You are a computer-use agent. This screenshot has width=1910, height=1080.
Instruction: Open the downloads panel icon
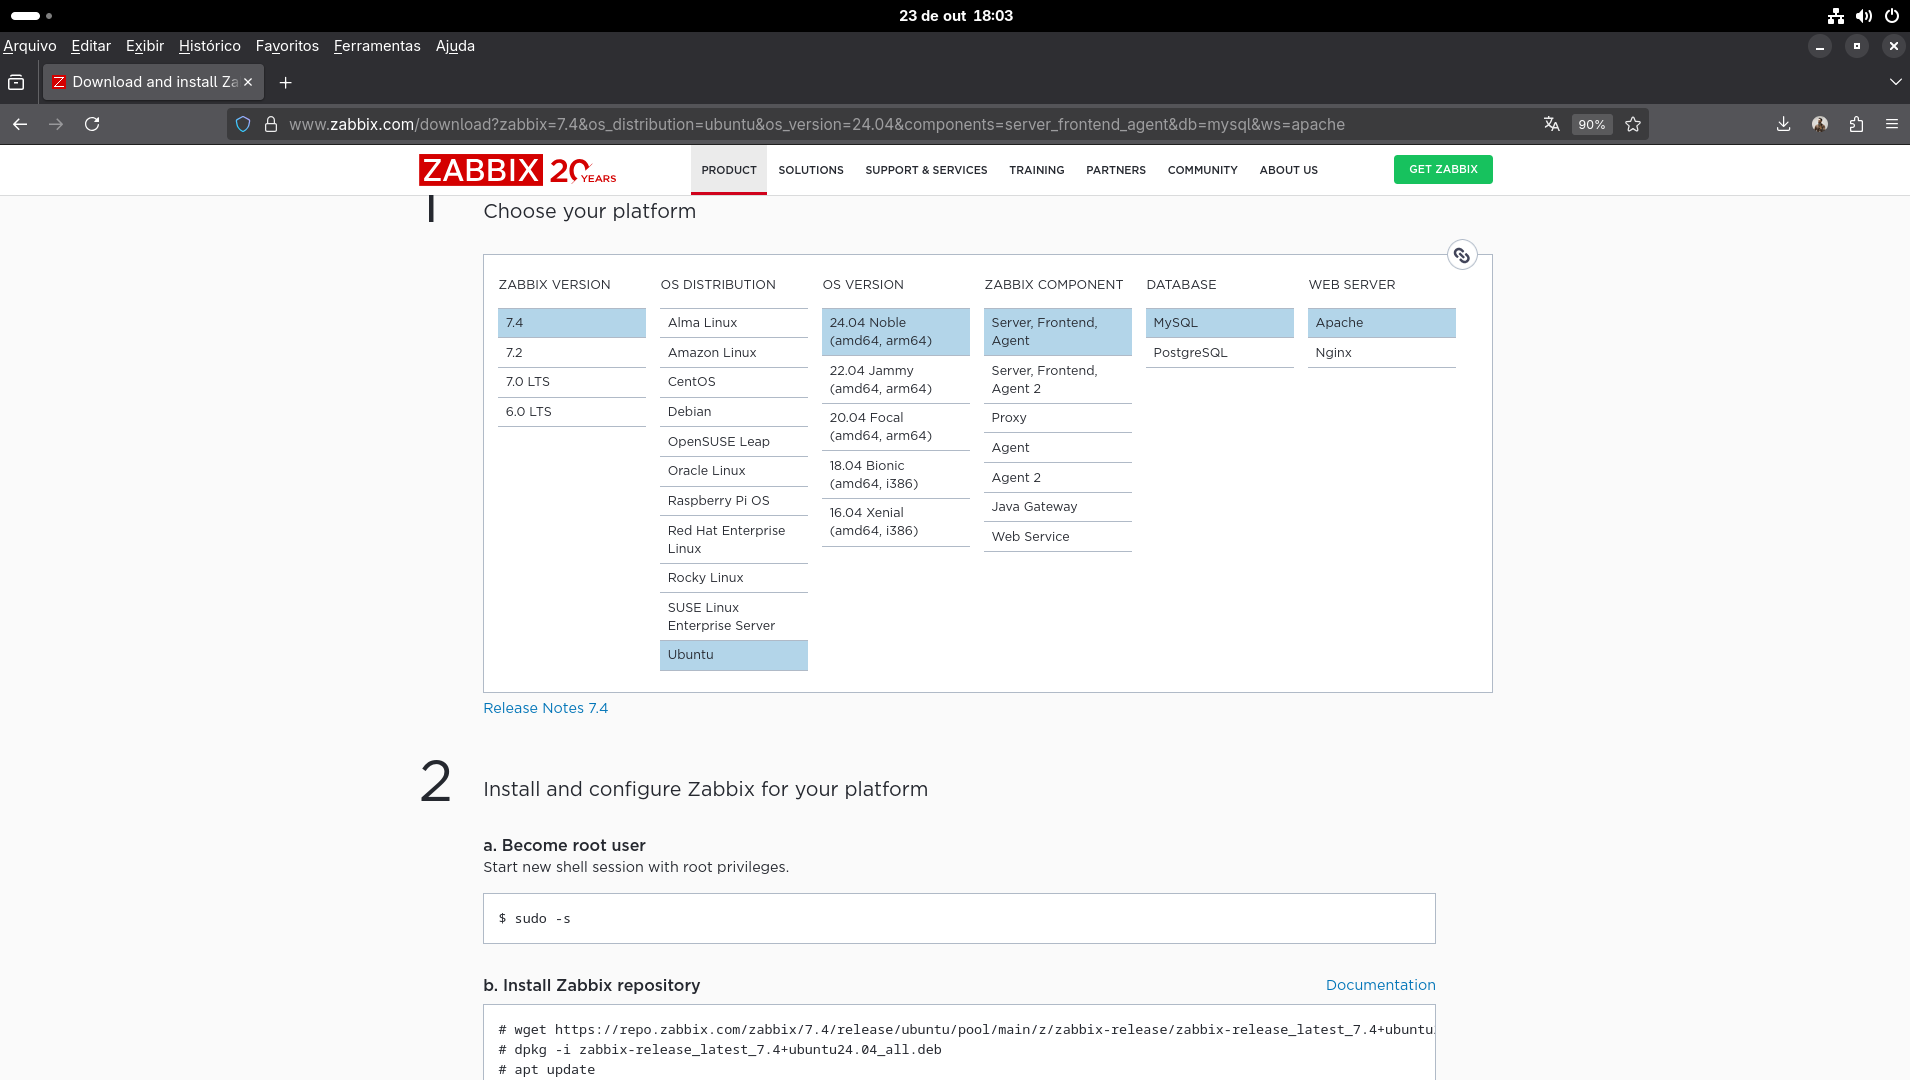click(1783, 125)
